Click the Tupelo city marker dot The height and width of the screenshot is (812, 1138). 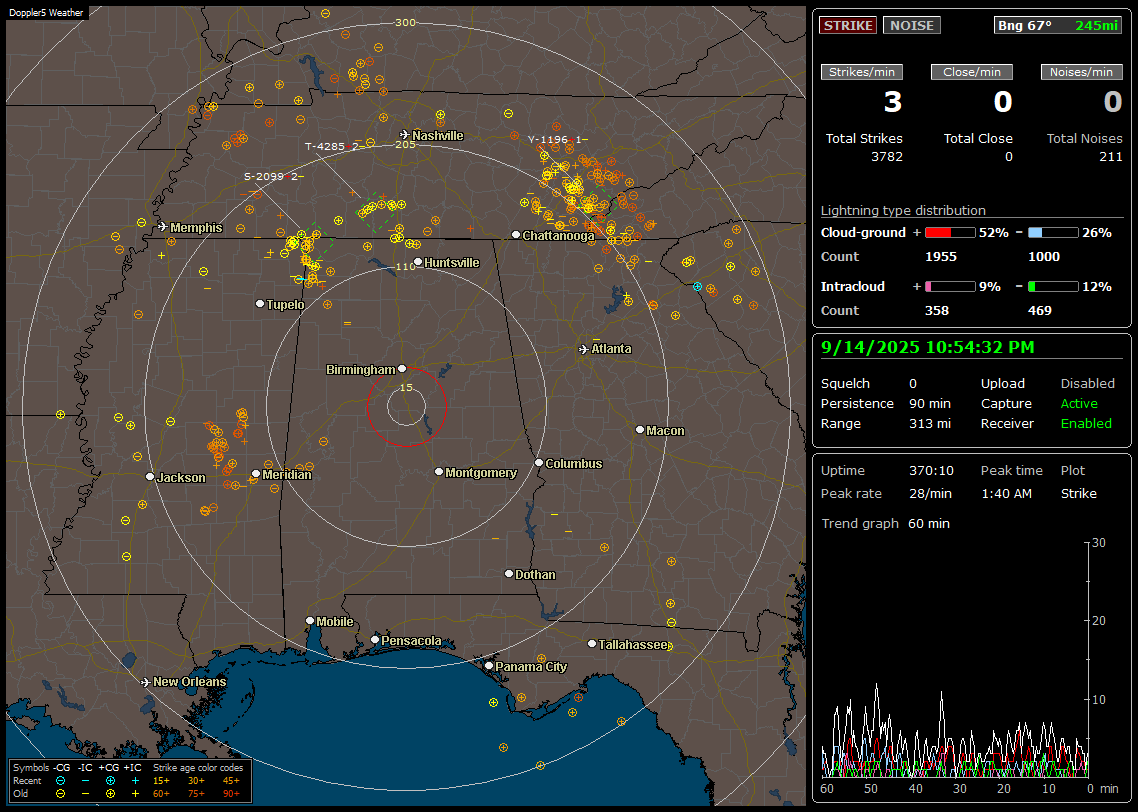tap(260, 304)
